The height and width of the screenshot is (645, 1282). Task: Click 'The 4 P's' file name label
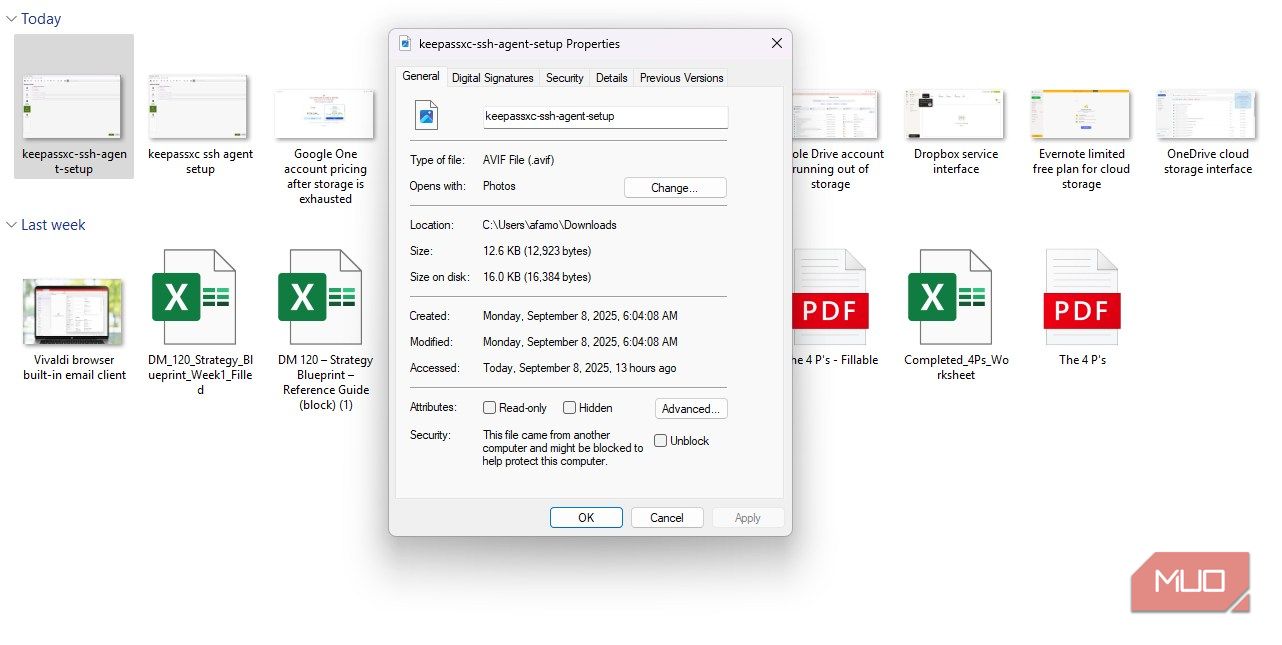1082,360
